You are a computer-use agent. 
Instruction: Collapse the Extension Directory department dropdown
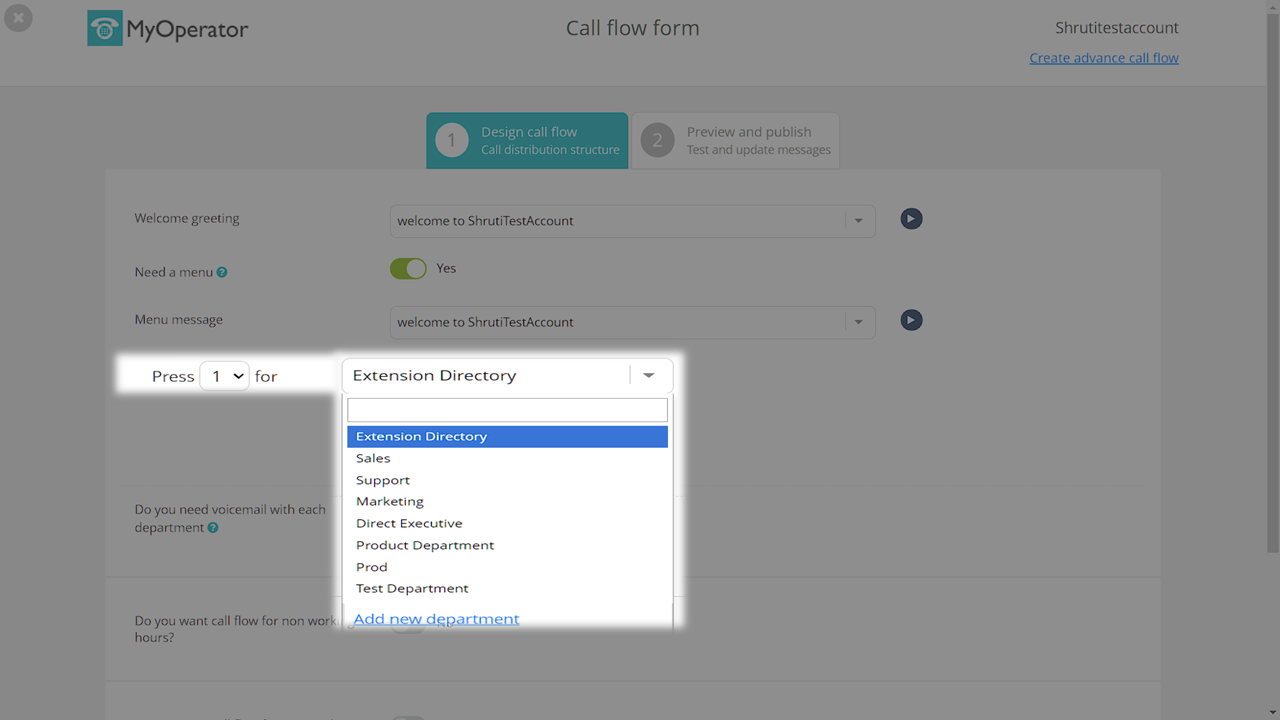(x=648, y=376)
